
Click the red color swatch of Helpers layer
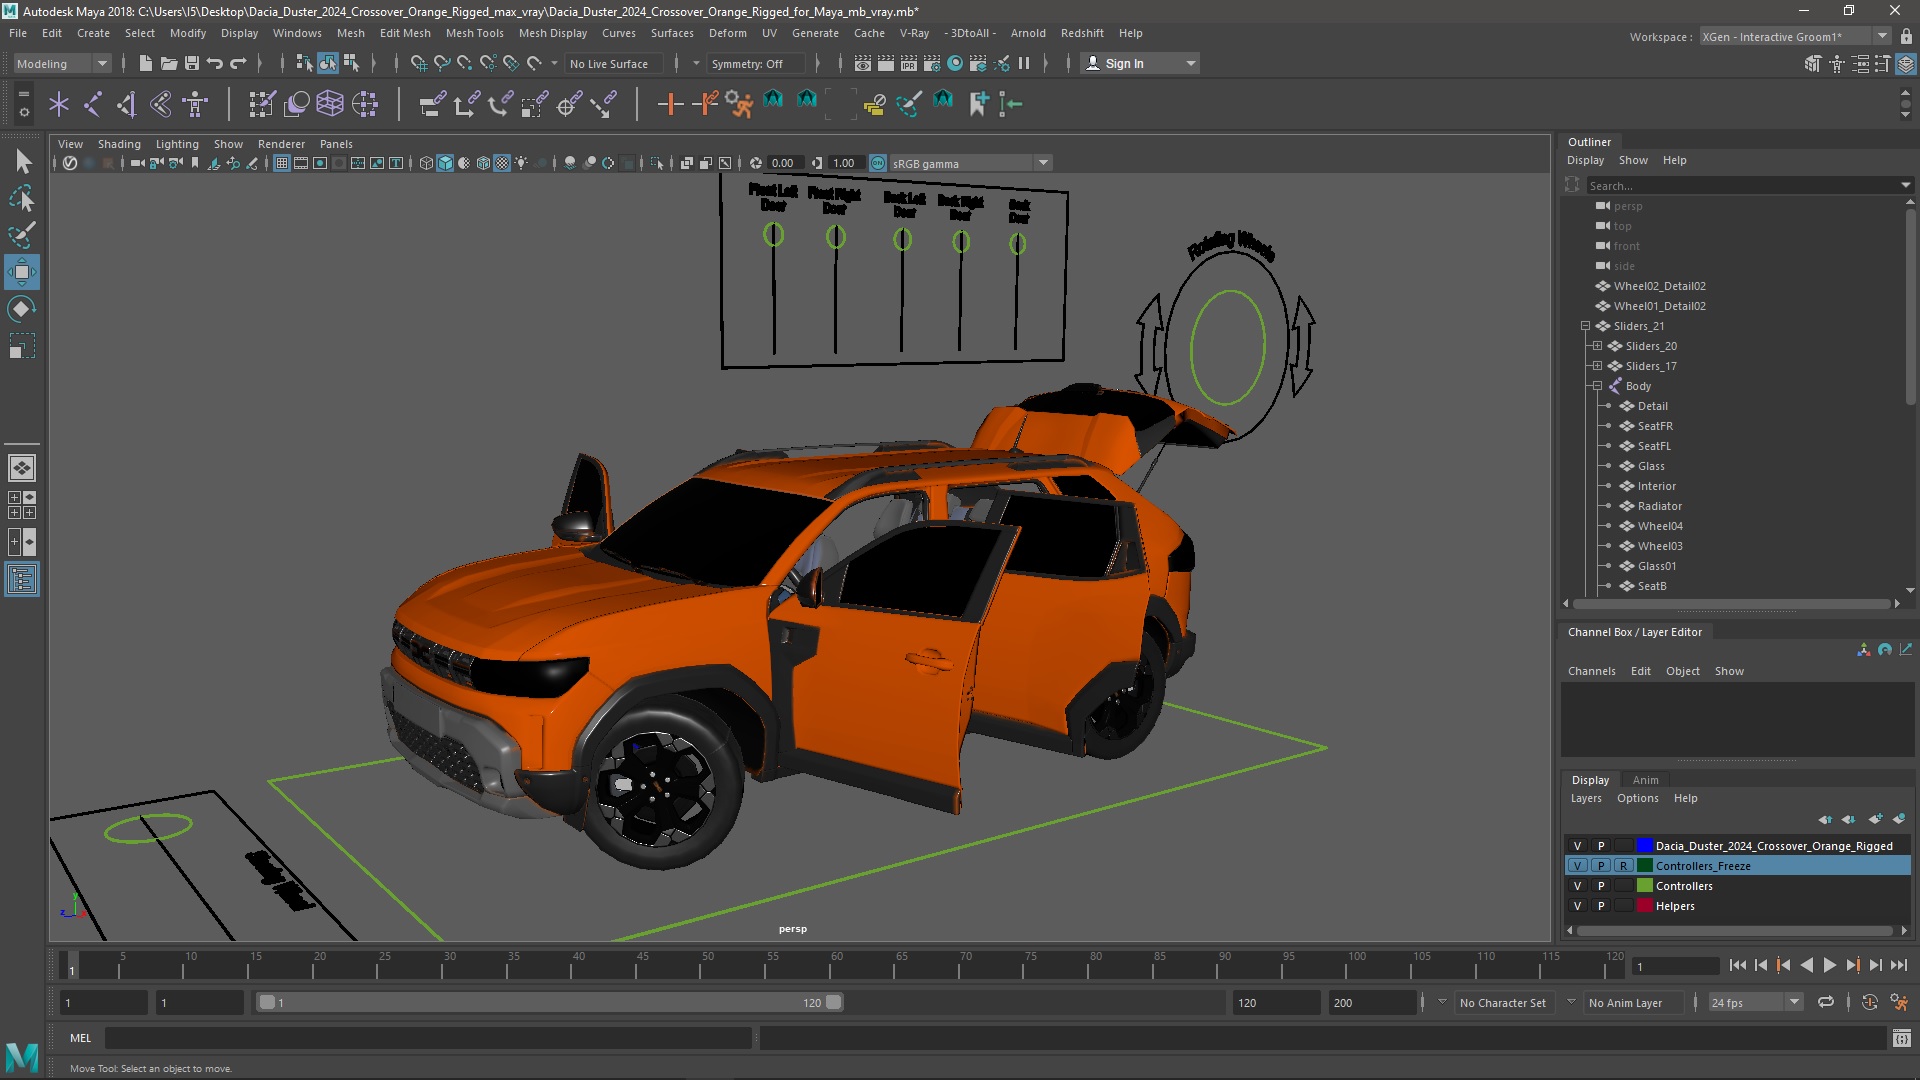pyautogui.click(x=1644, y=906)
